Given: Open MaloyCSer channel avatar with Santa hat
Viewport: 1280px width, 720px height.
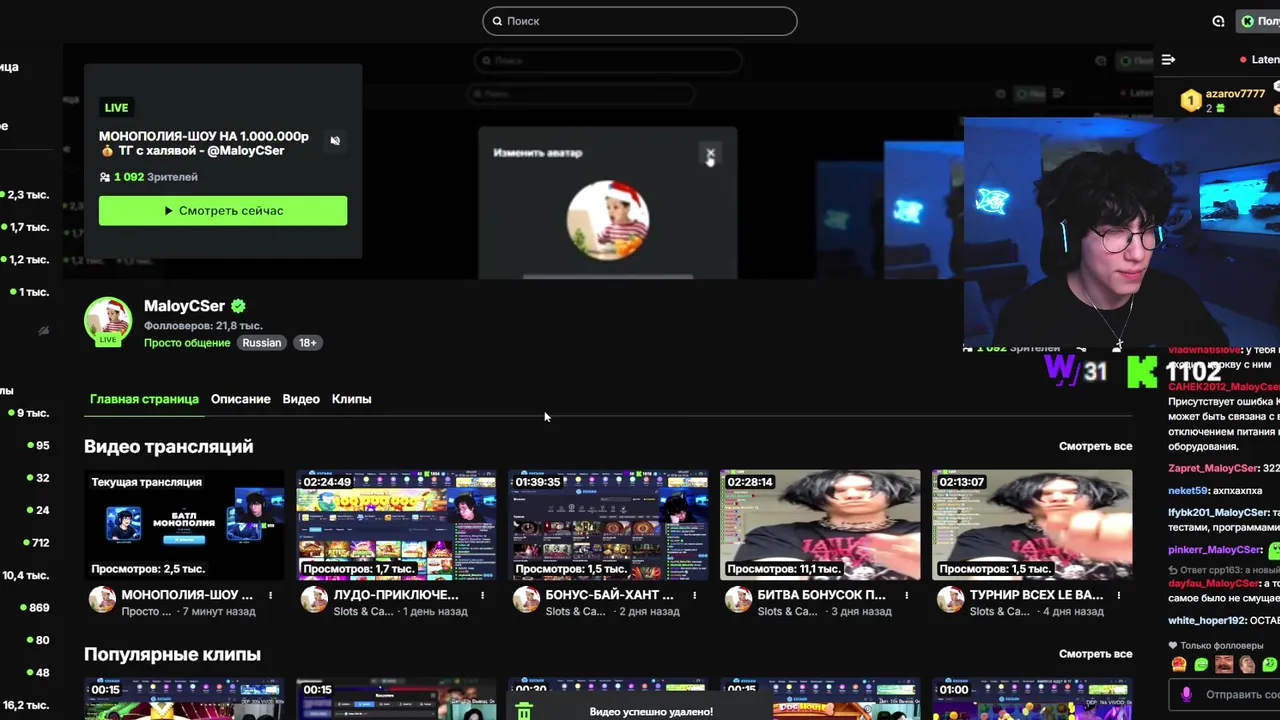Looking at the screenshot, I should pos(108,321).
